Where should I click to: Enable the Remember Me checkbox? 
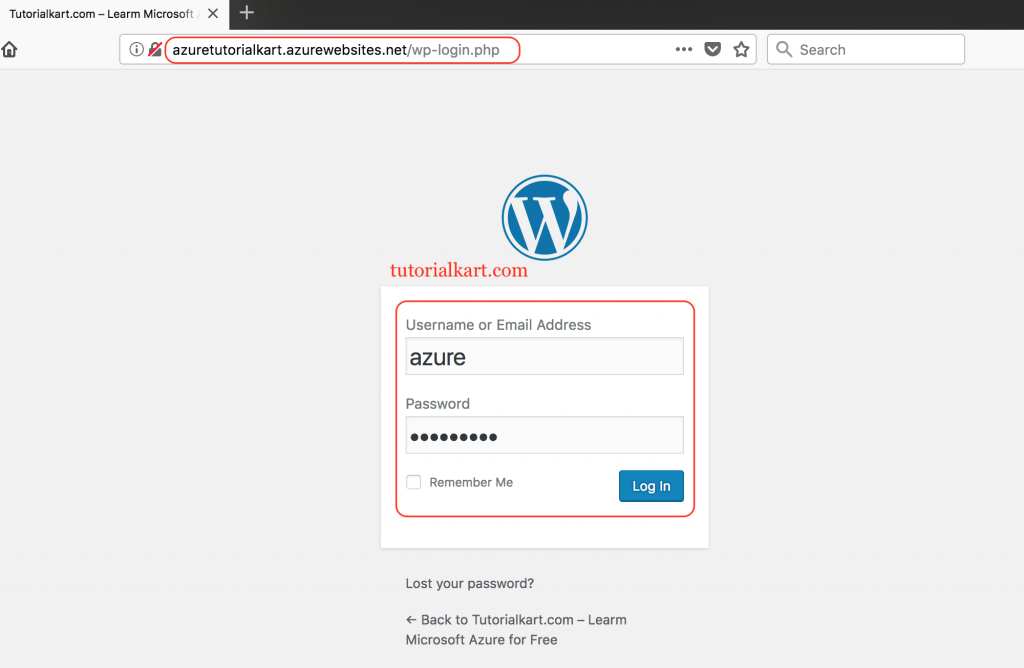(413, 481)
